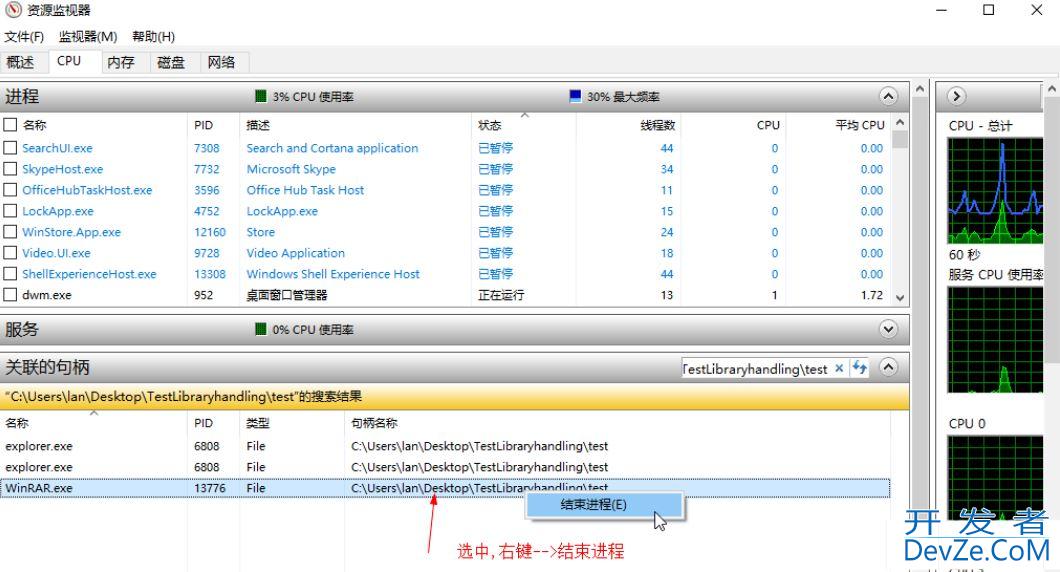Collapse the 进程 section with its chevron
The image size is (1060, 572).
tap(888, 97)
